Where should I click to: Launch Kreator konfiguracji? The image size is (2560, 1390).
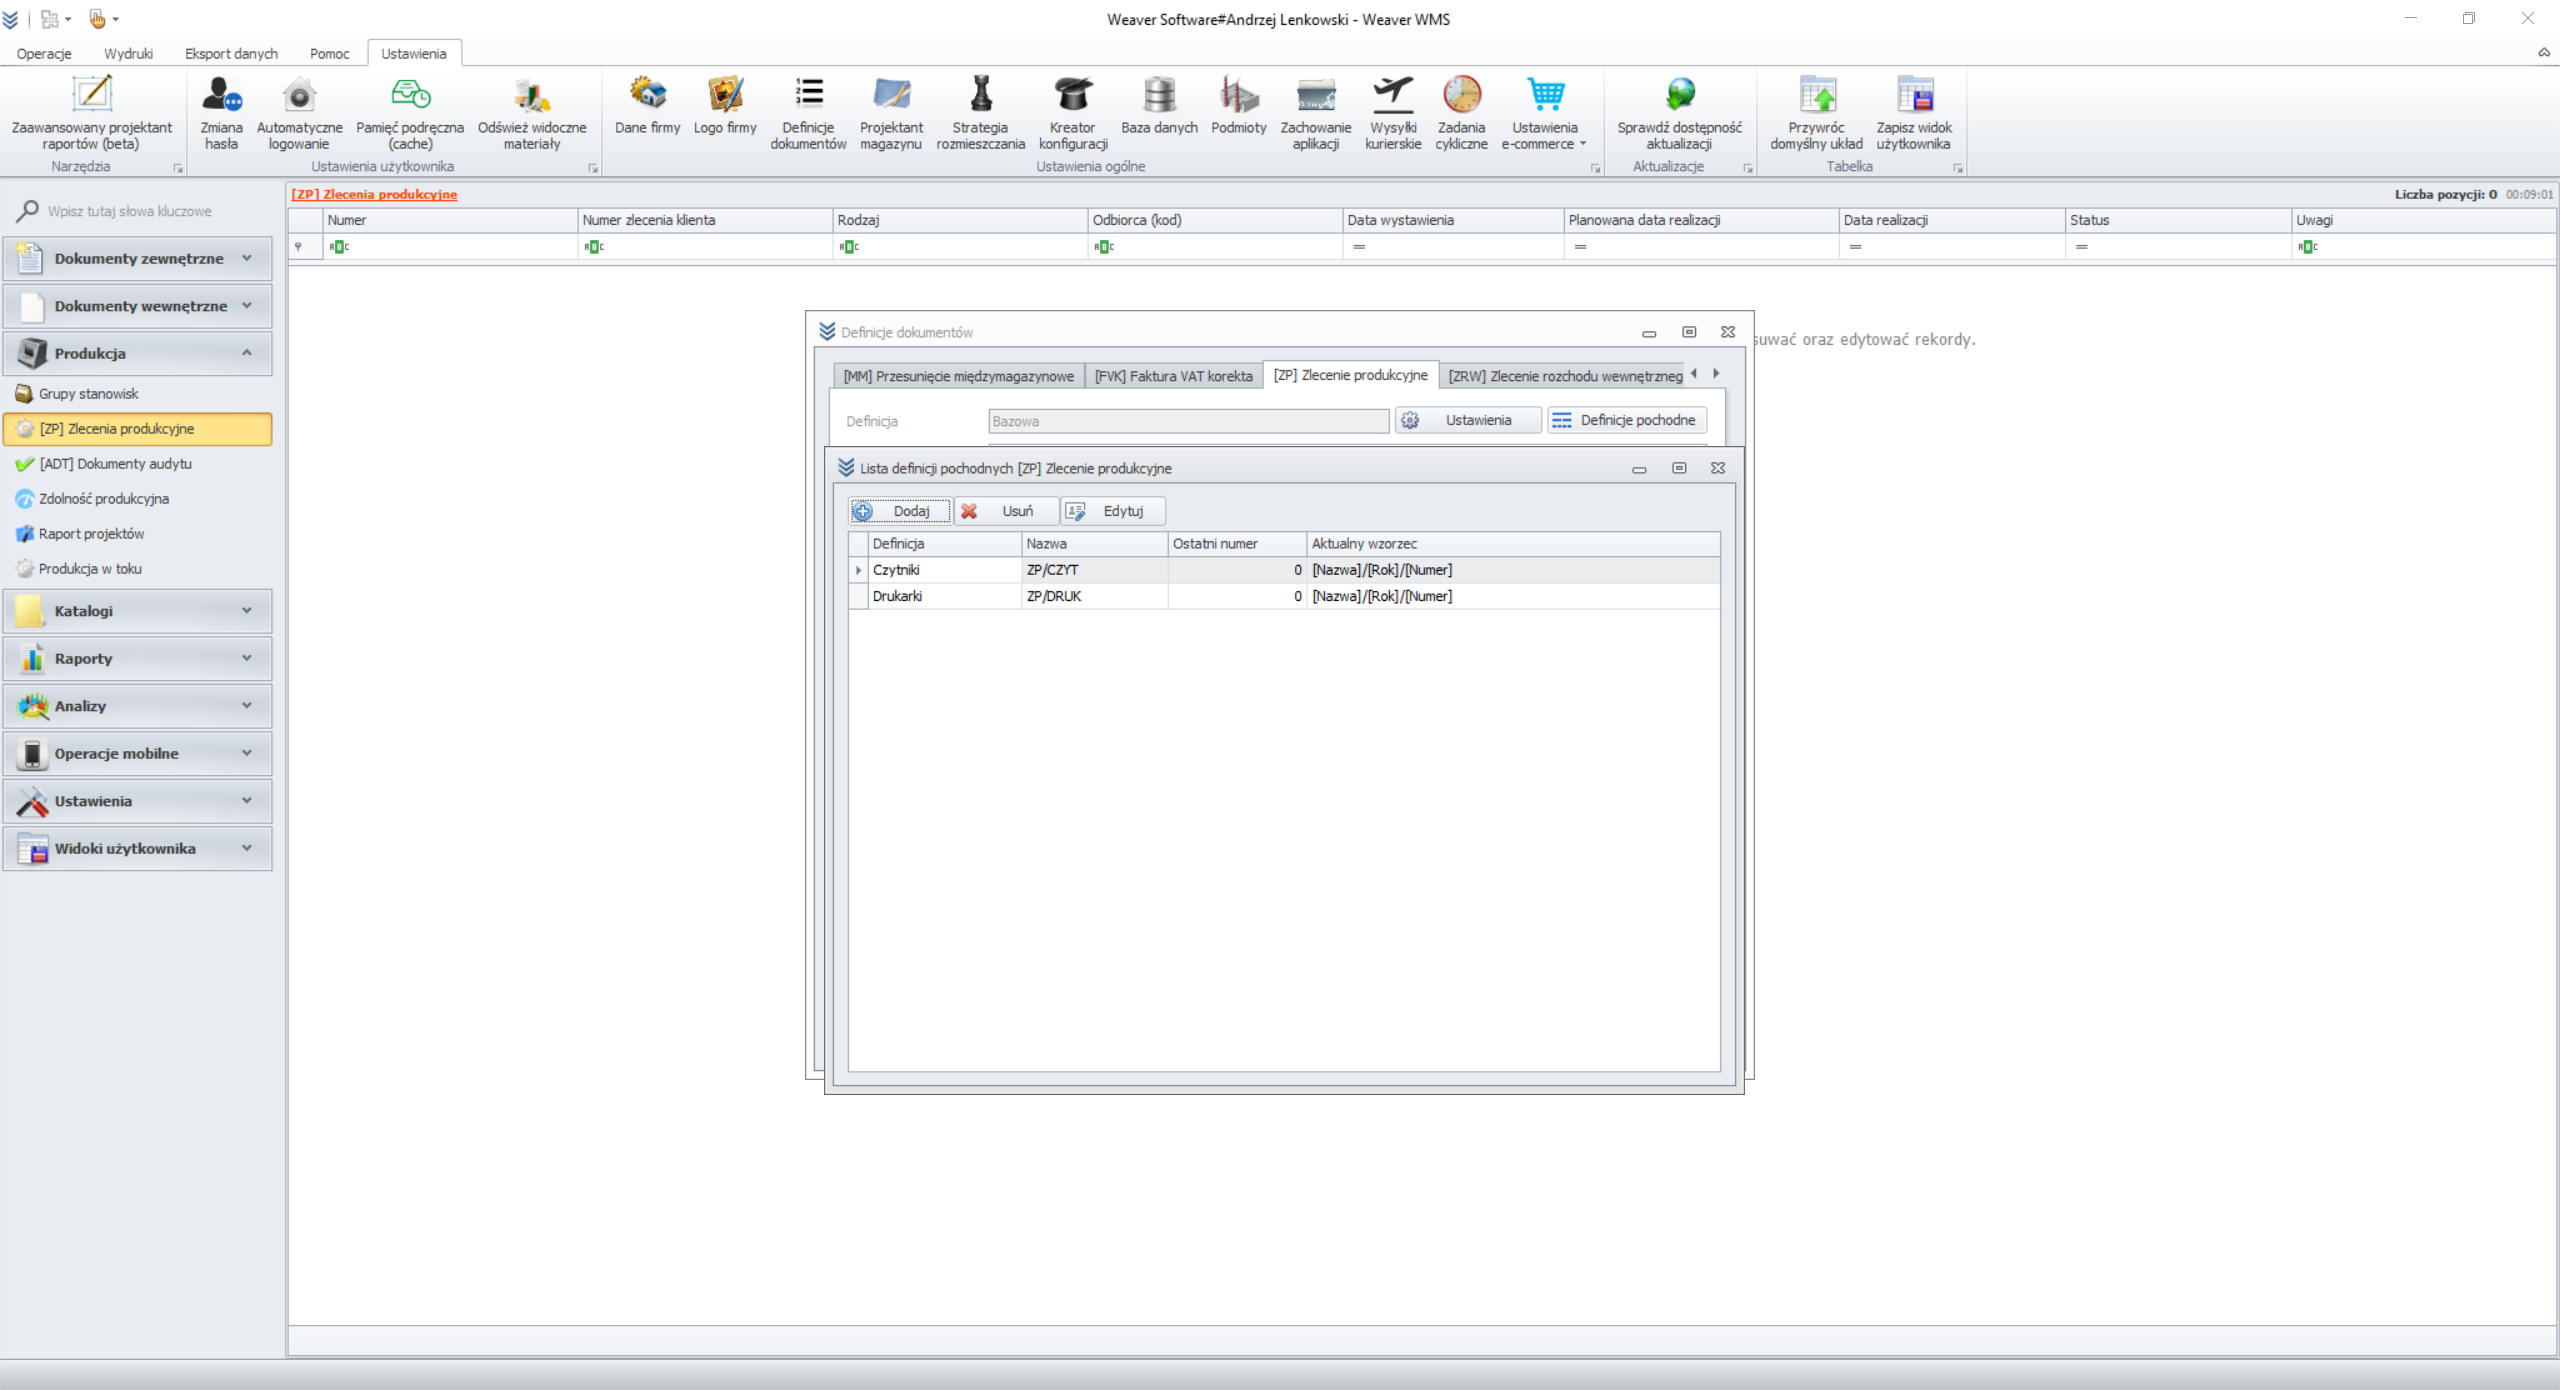coord(1073,113)
